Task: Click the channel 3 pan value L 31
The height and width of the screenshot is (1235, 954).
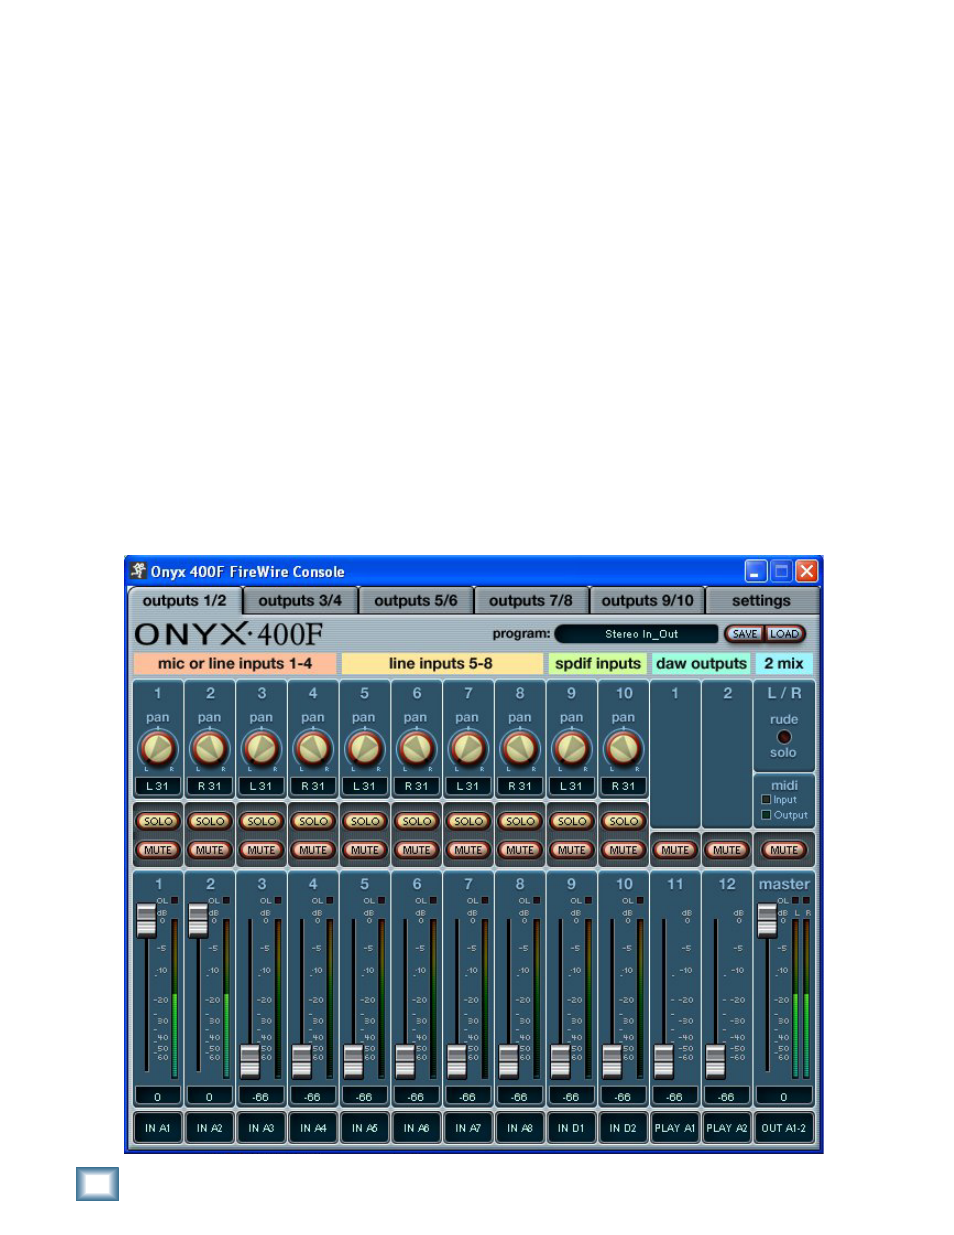Action: click(x=262, y=787)
